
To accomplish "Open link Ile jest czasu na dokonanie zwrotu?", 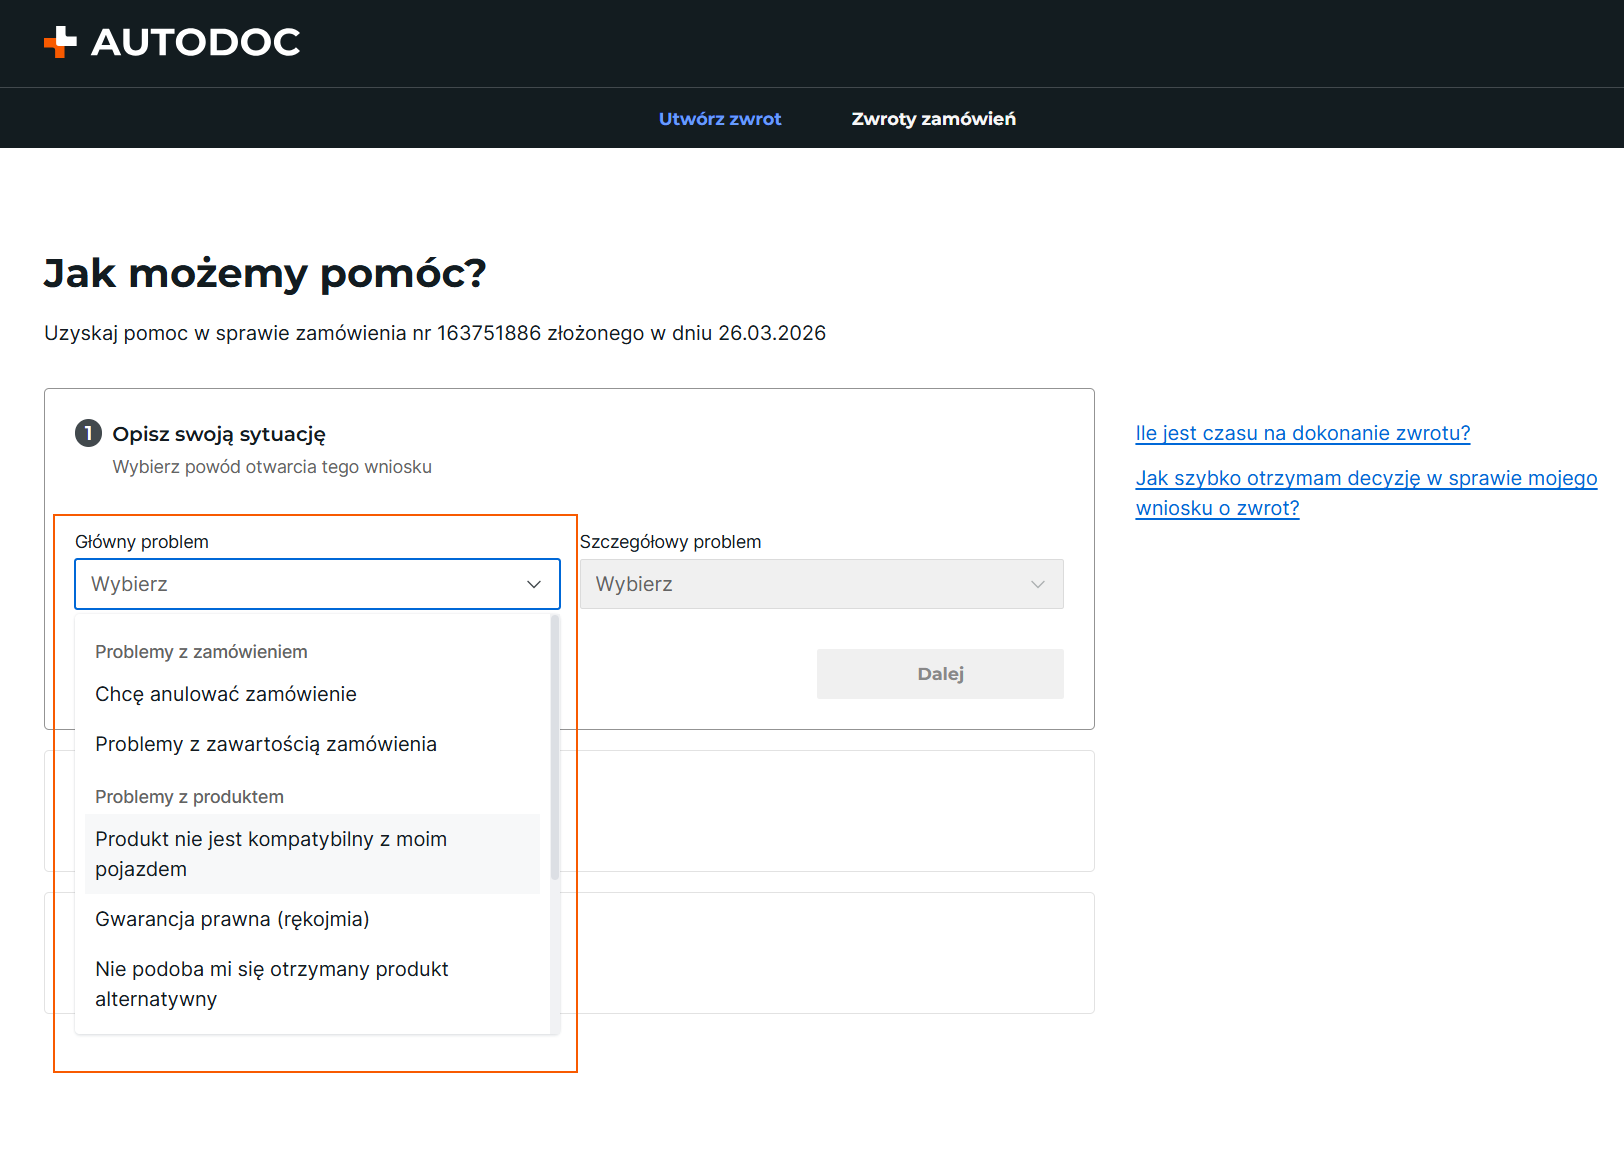I will click(1303, 433).
